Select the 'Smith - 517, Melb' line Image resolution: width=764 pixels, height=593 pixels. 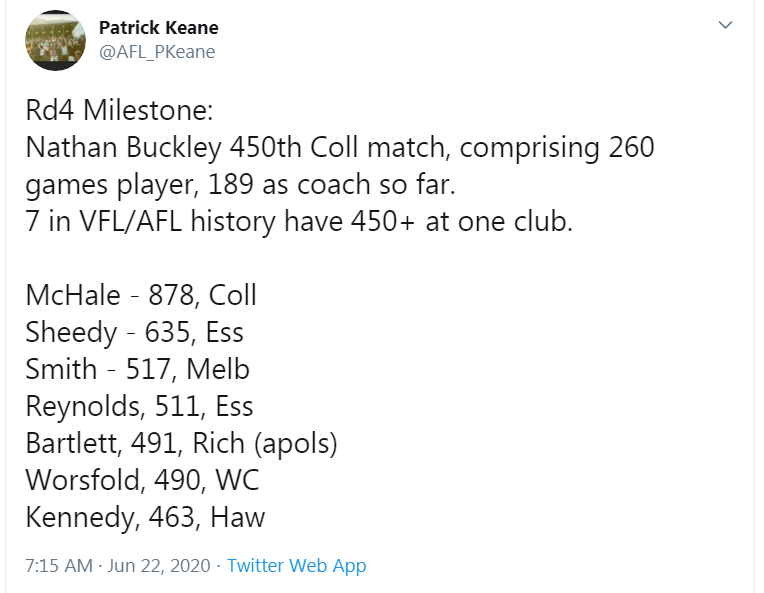[x=137, y=369]
